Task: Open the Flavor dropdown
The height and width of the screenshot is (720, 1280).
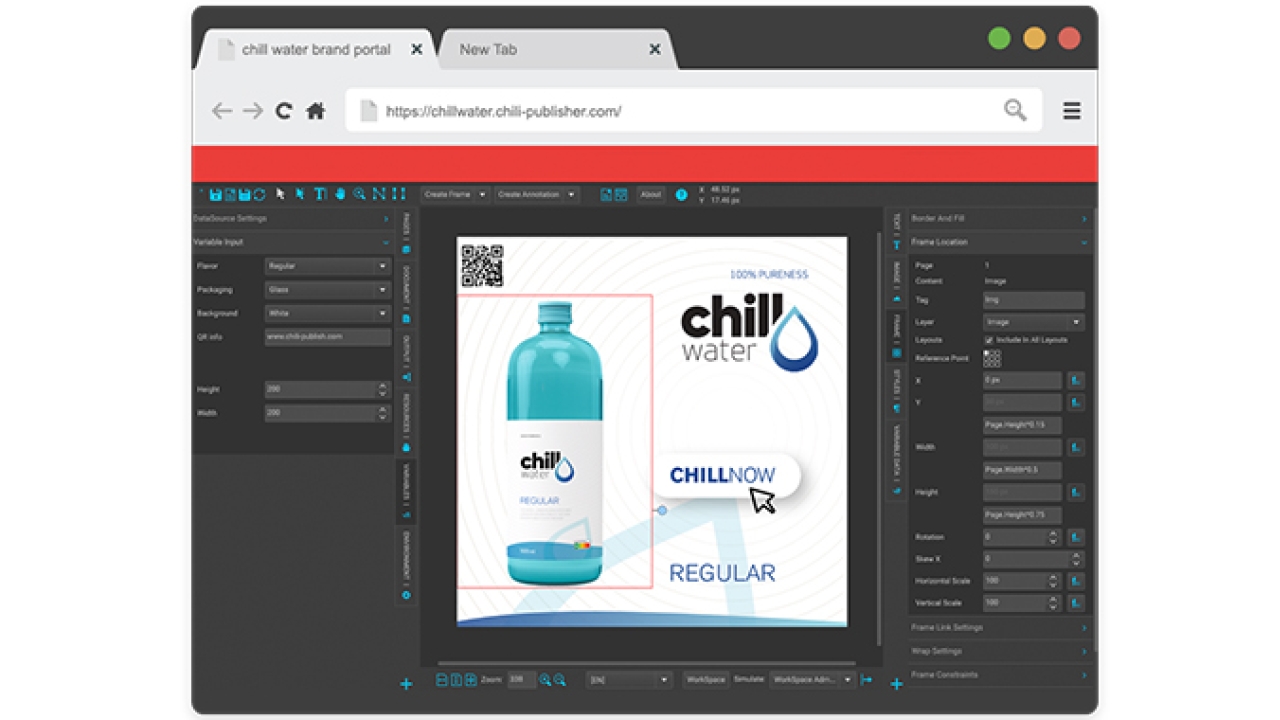Action: pos(327,266)
